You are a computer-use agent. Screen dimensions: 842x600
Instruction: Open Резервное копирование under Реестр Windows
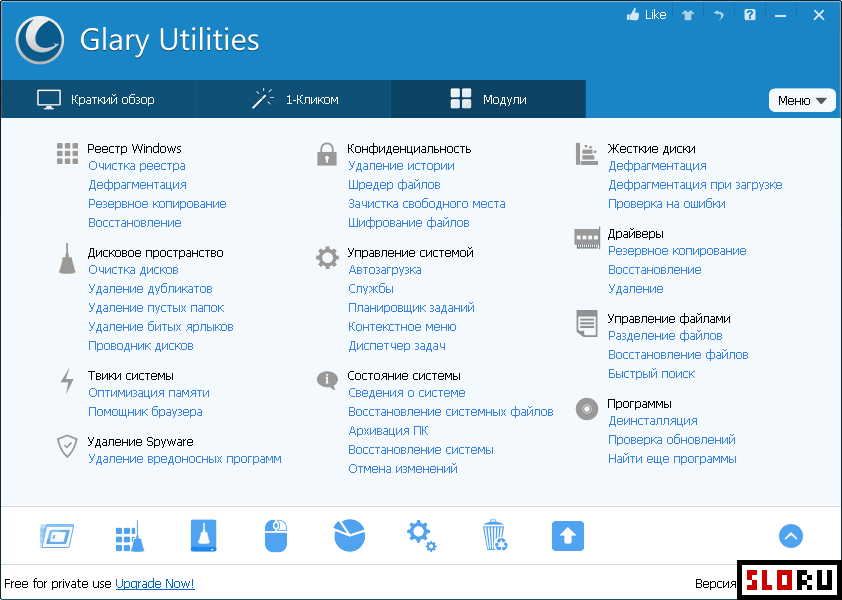[x=157, y=204]
